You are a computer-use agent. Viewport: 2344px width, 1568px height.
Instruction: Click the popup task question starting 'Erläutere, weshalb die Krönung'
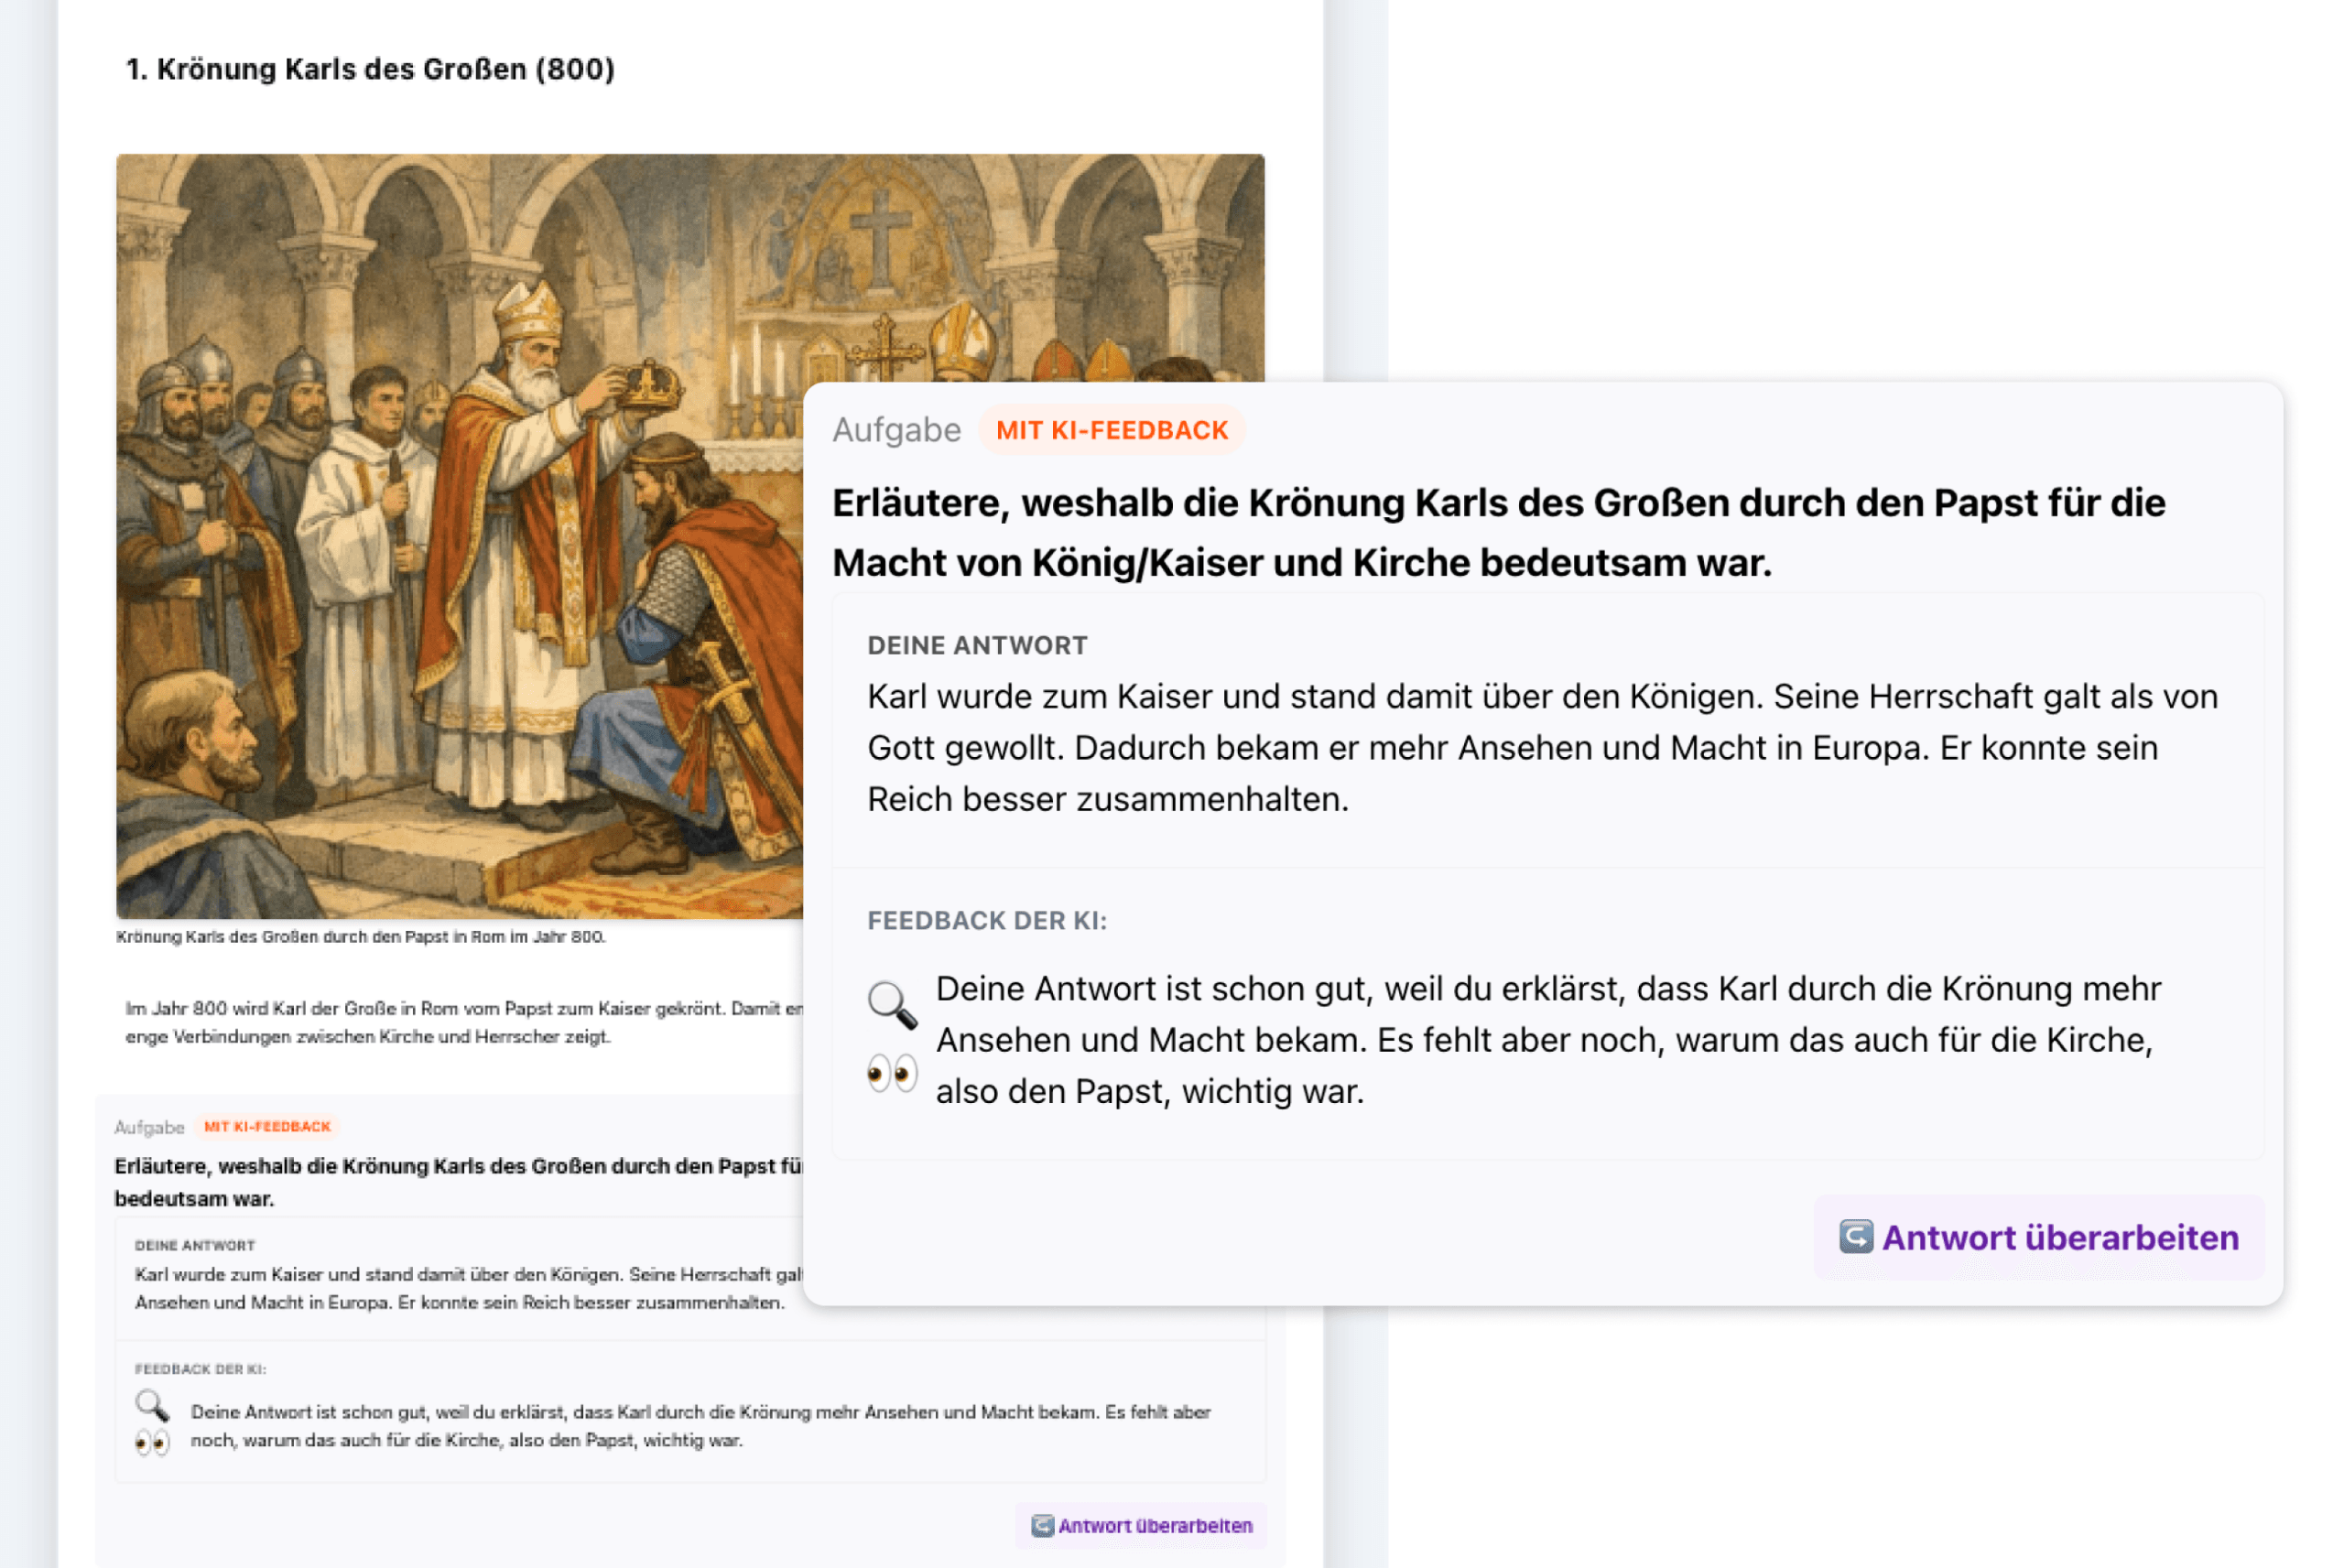click(x=1499, y=533)
